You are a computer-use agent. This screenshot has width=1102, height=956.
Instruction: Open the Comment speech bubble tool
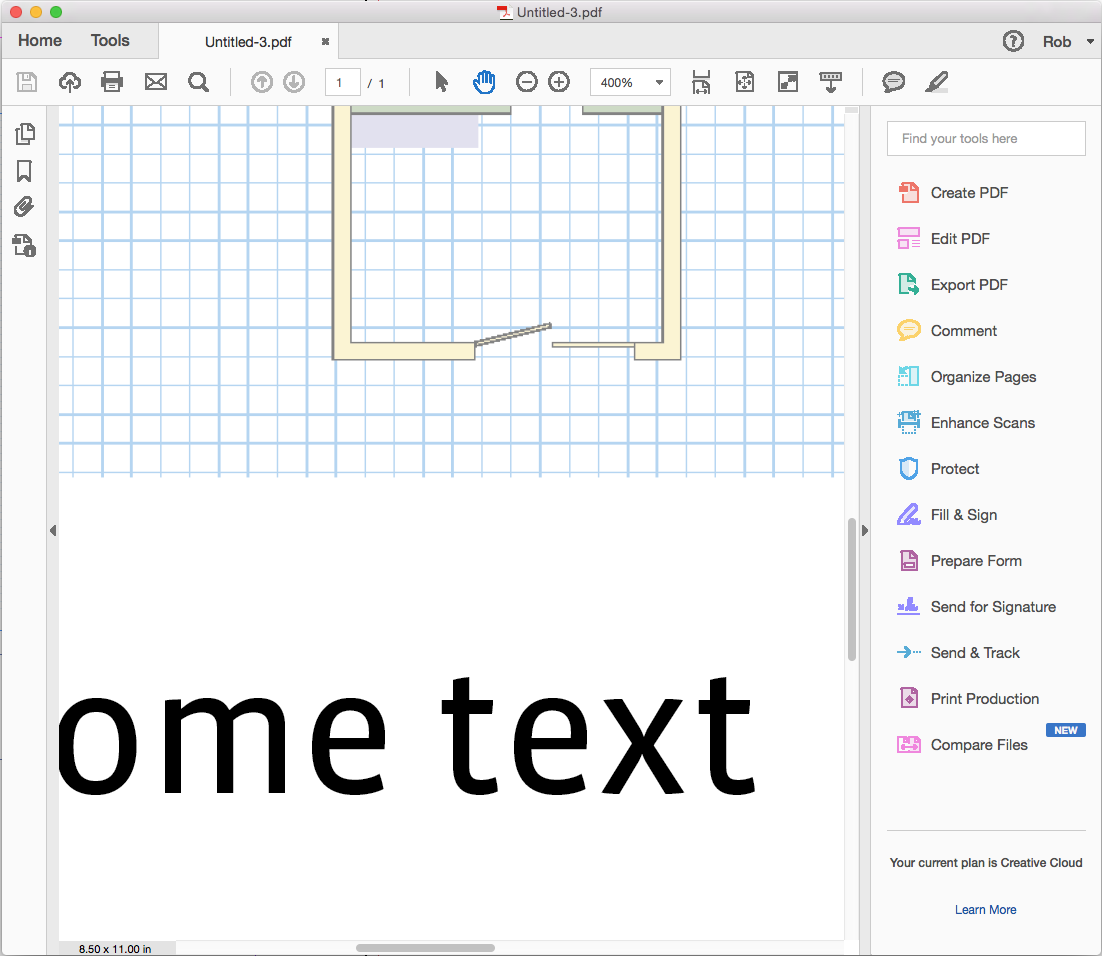point(893,81)
